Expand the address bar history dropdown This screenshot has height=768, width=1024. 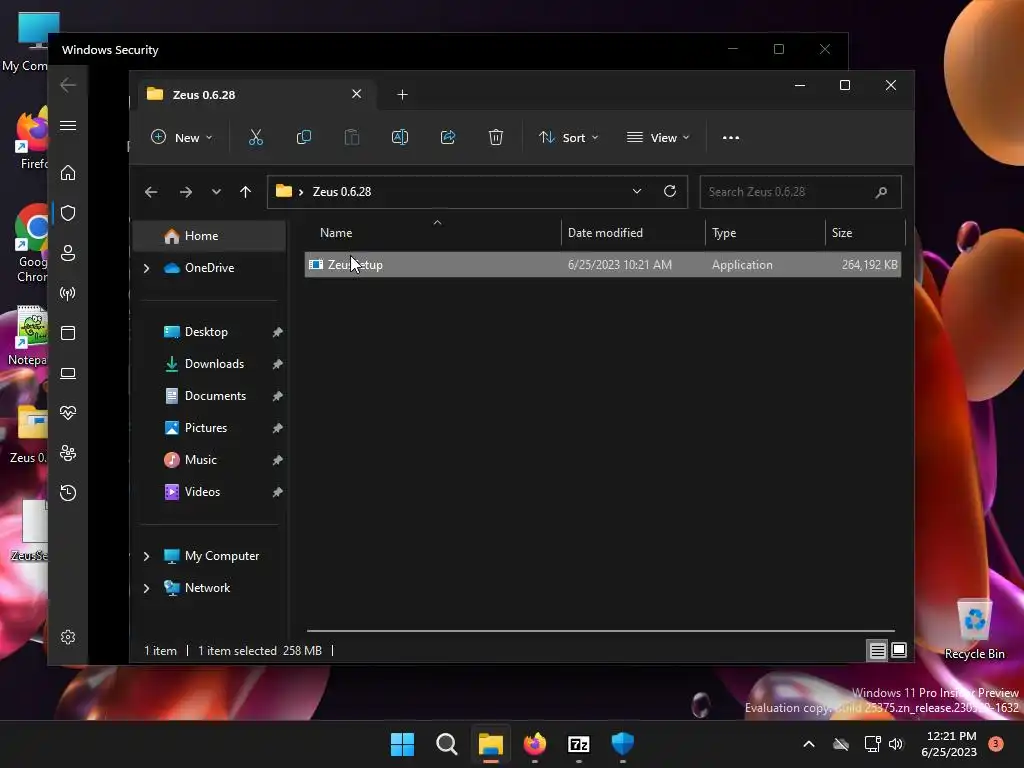pyautogui.click(x=637, y=191)
